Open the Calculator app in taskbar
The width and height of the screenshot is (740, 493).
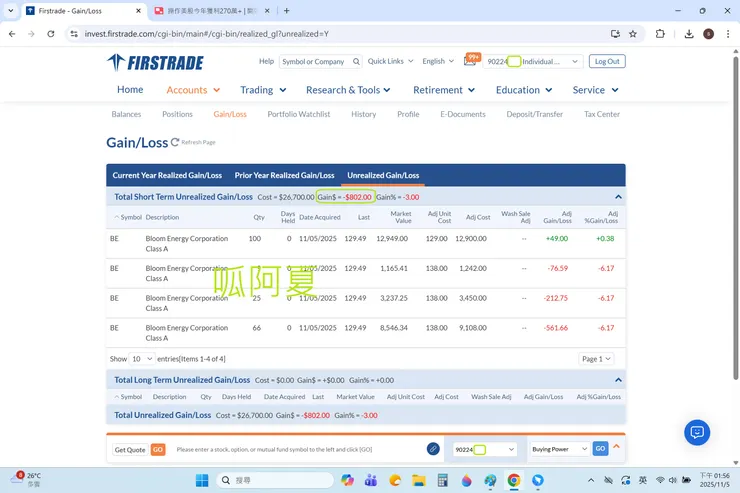point(442,480)
